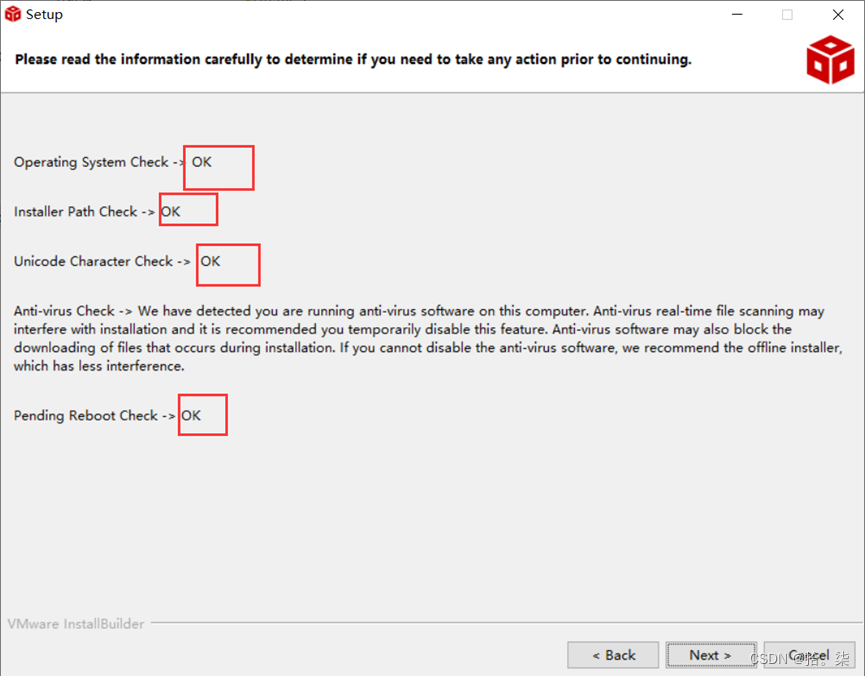
Task: Click OK status beside Operating System Check
Action: pos(201,162)
